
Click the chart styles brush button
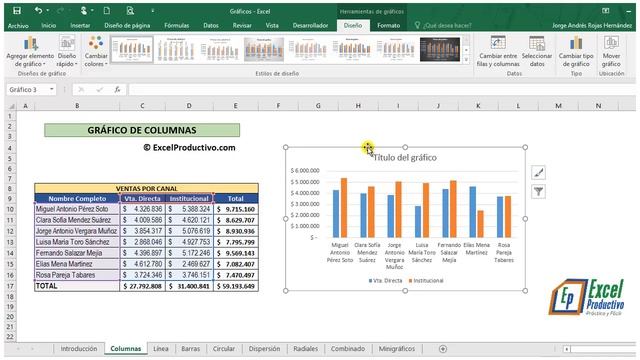[538, 172]
